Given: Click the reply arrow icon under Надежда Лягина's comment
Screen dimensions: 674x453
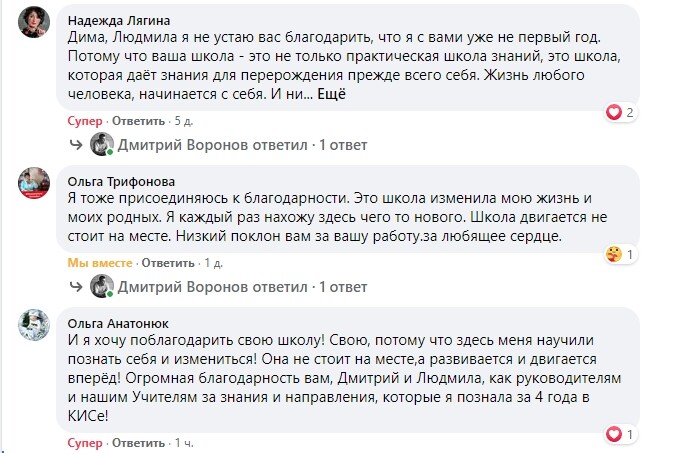Looking at the screenshot, I should point(75,145).
